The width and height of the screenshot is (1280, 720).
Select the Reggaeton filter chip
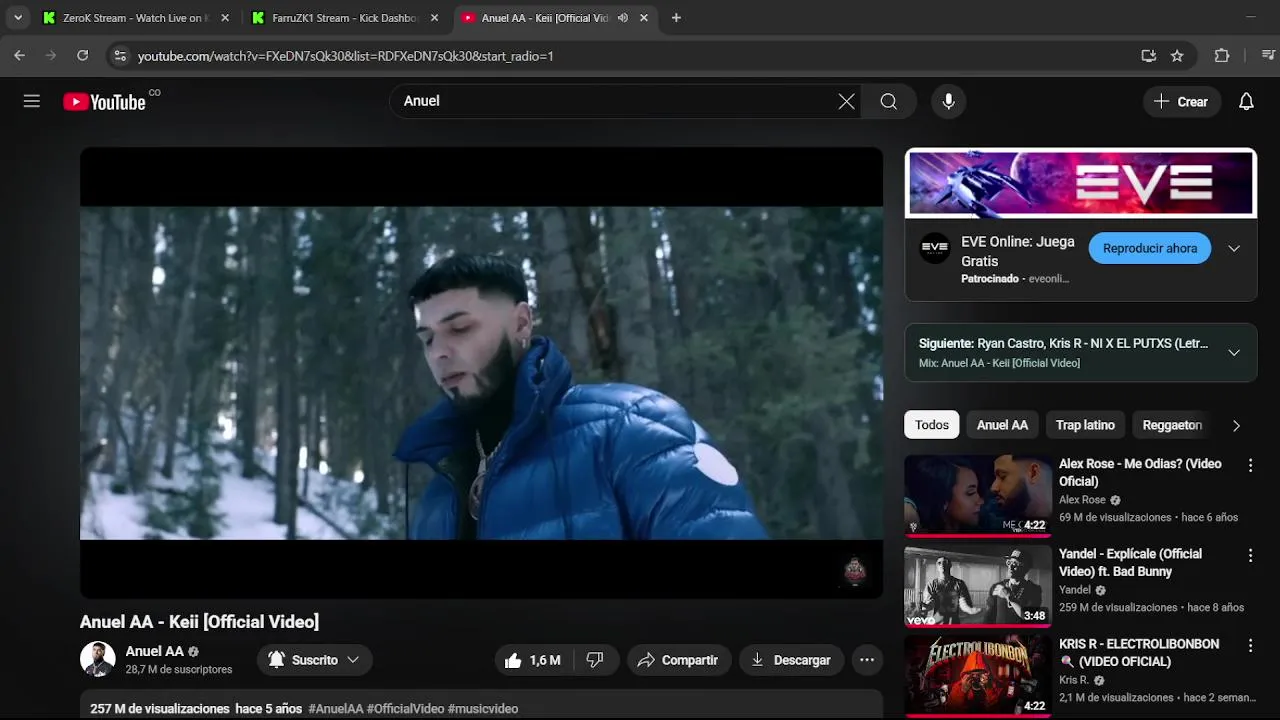(1172, 425)
